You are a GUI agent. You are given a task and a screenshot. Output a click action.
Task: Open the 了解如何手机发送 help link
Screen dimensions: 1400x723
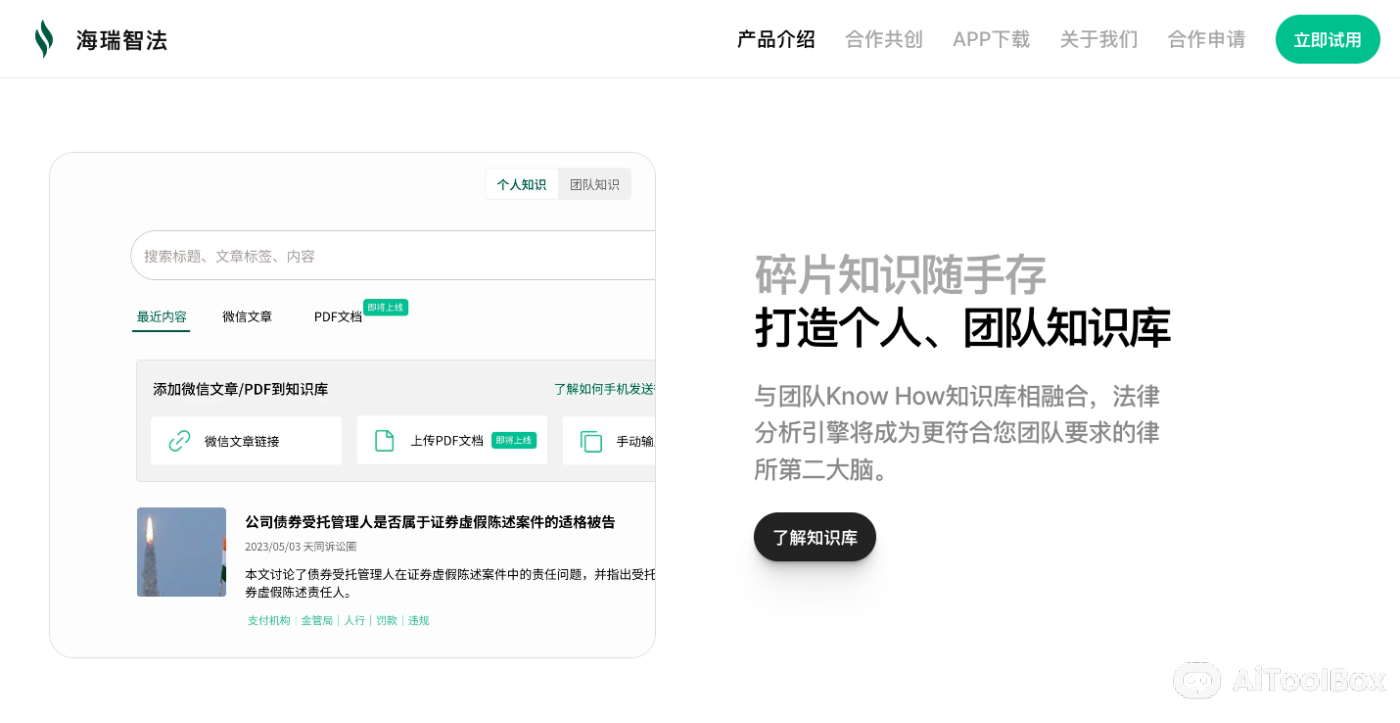click(604, 389)
